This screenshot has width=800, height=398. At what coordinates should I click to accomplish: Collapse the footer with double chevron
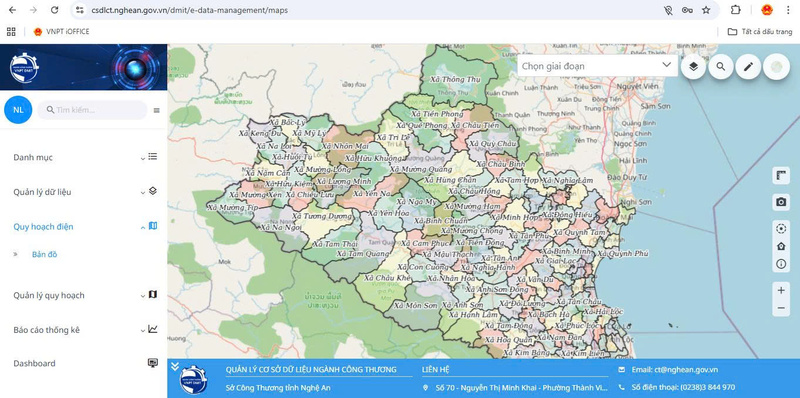(x=175, y=366)
